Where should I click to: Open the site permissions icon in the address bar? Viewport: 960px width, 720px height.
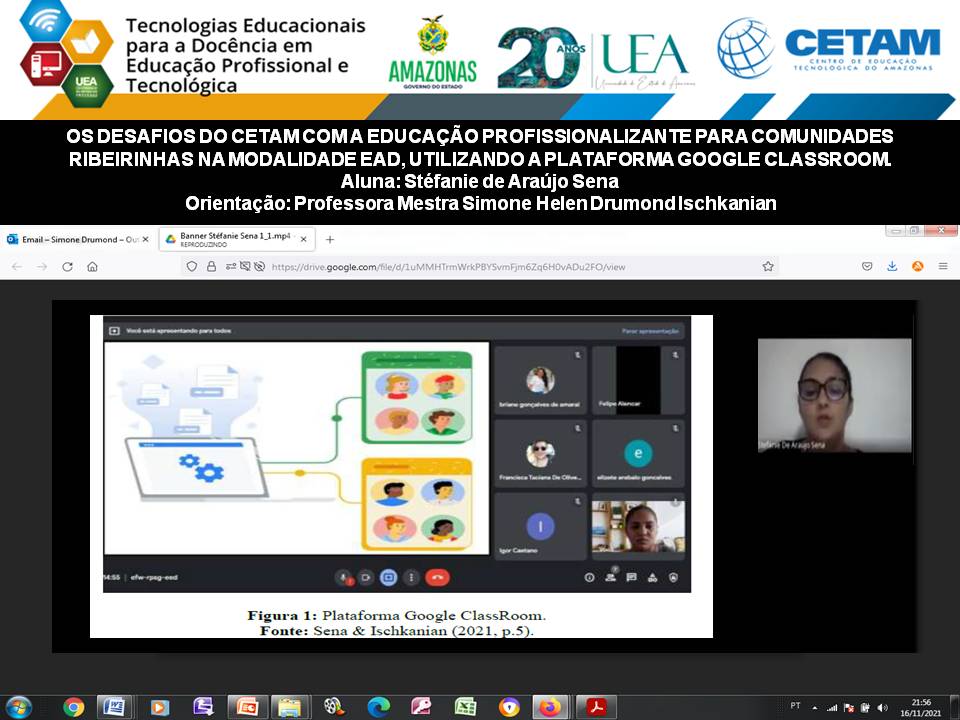click(231, 266)
